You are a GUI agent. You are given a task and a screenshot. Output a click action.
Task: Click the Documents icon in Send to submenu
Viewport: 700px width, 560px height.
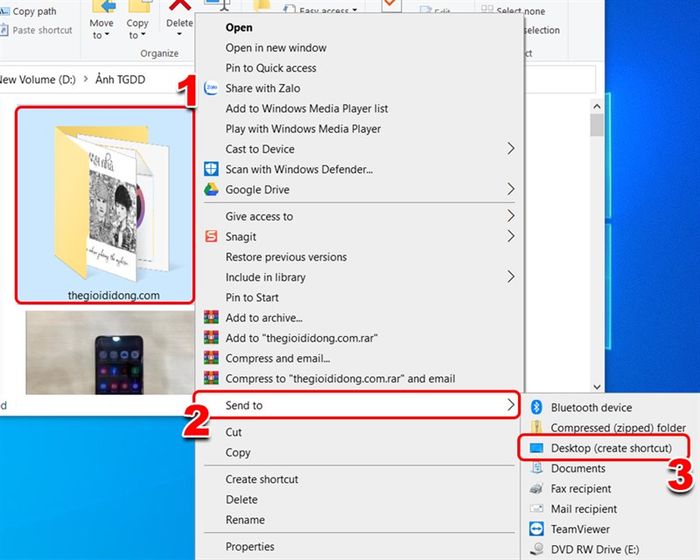pos(536,468)
